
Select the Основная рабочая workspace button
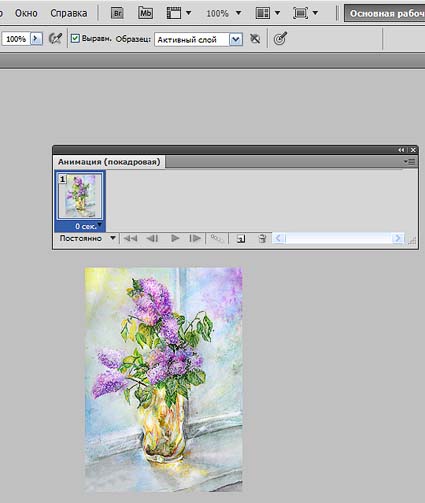coord(385,13)
